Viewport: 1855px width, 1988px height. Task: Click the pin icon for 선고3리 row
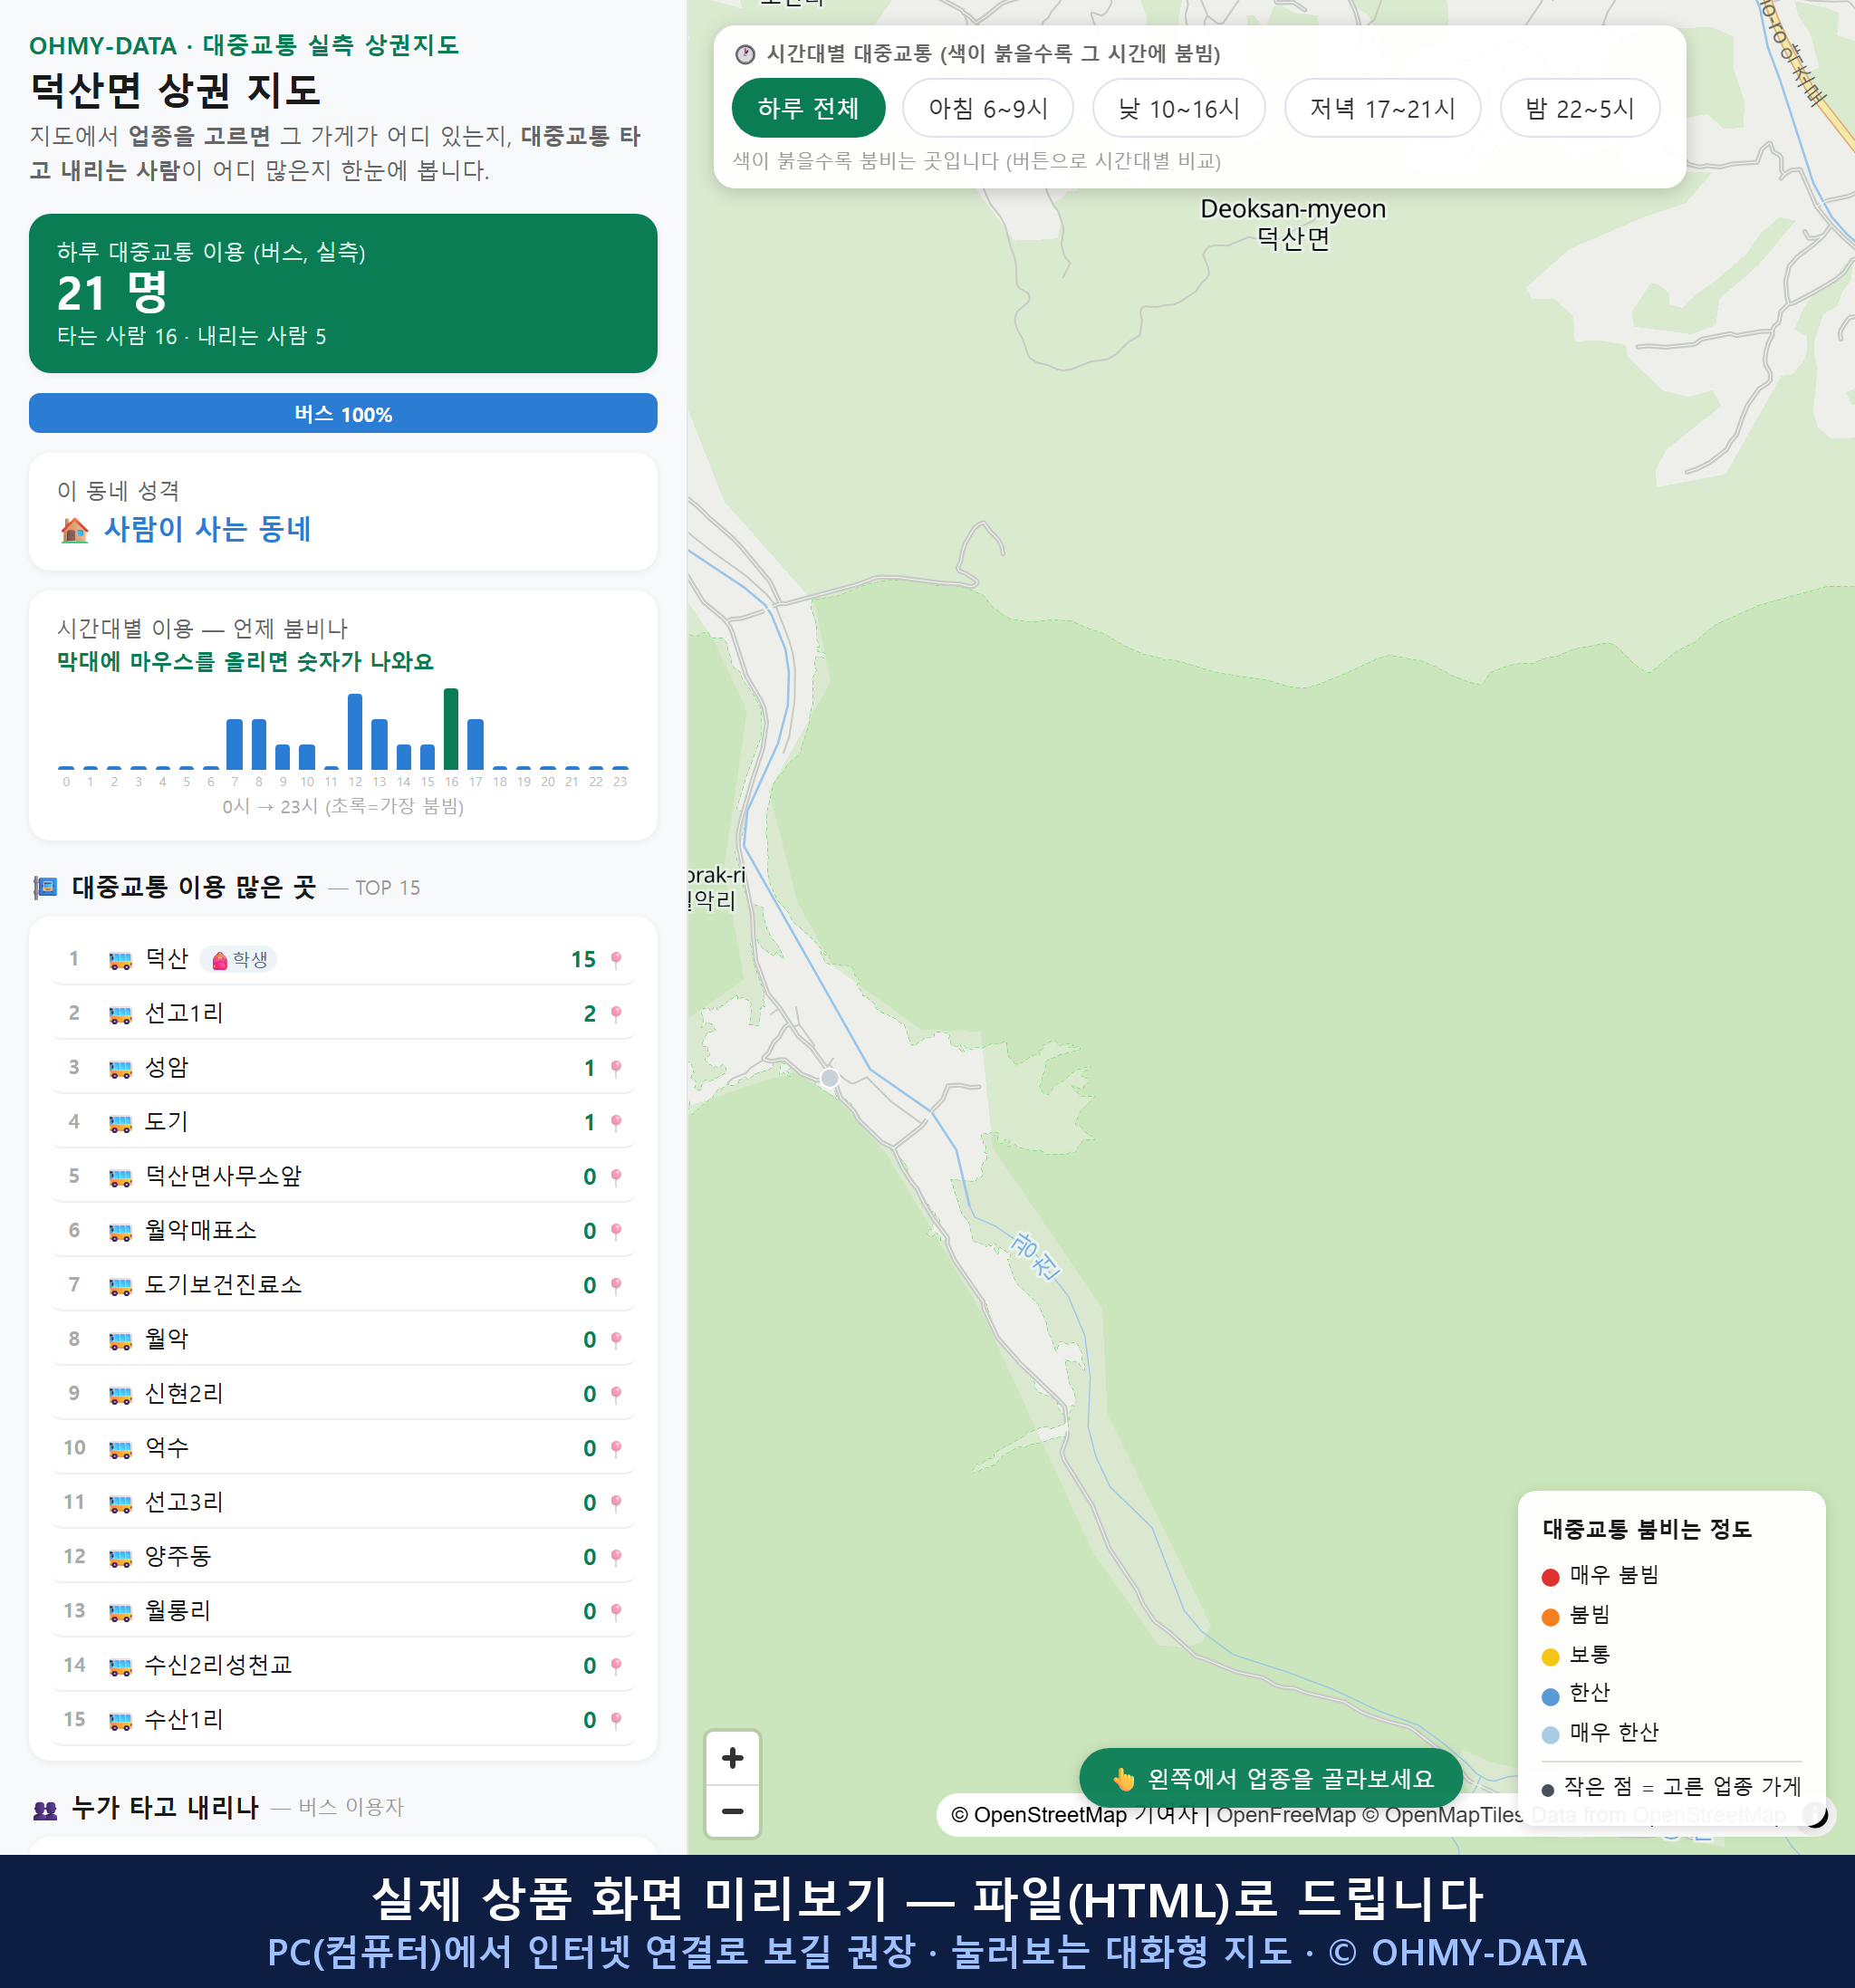[x=616, y=1503]
